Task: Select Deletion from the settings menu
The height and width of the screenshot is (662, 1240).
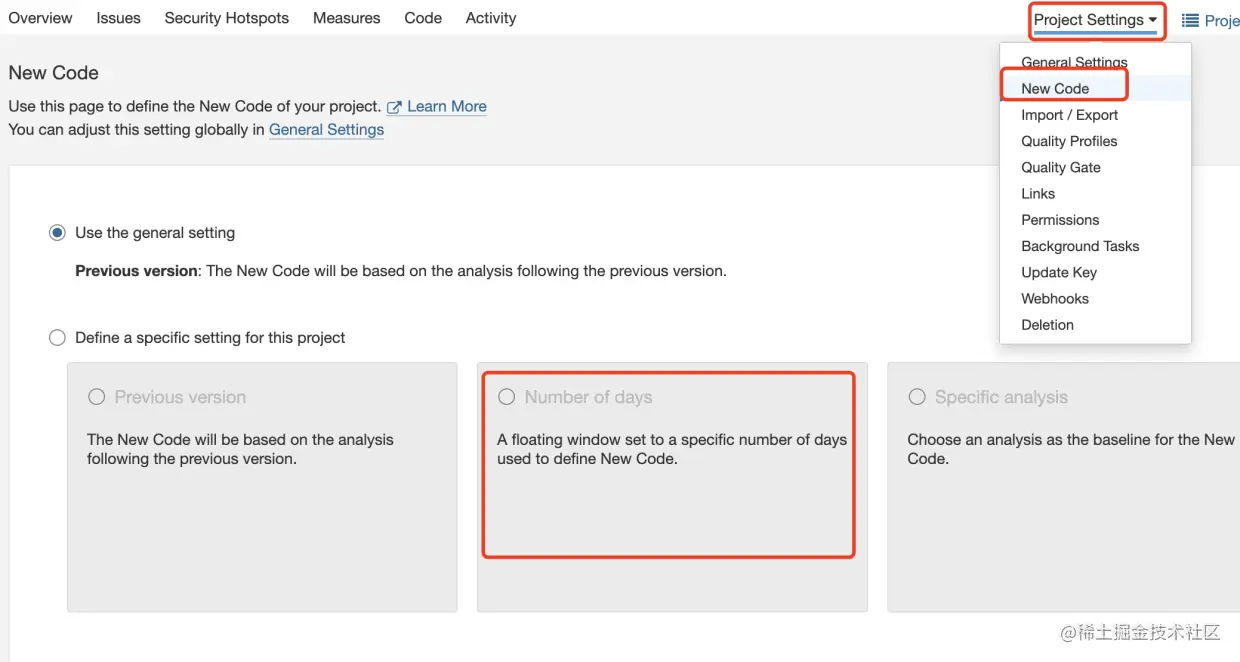Action: click(1047, 324)
